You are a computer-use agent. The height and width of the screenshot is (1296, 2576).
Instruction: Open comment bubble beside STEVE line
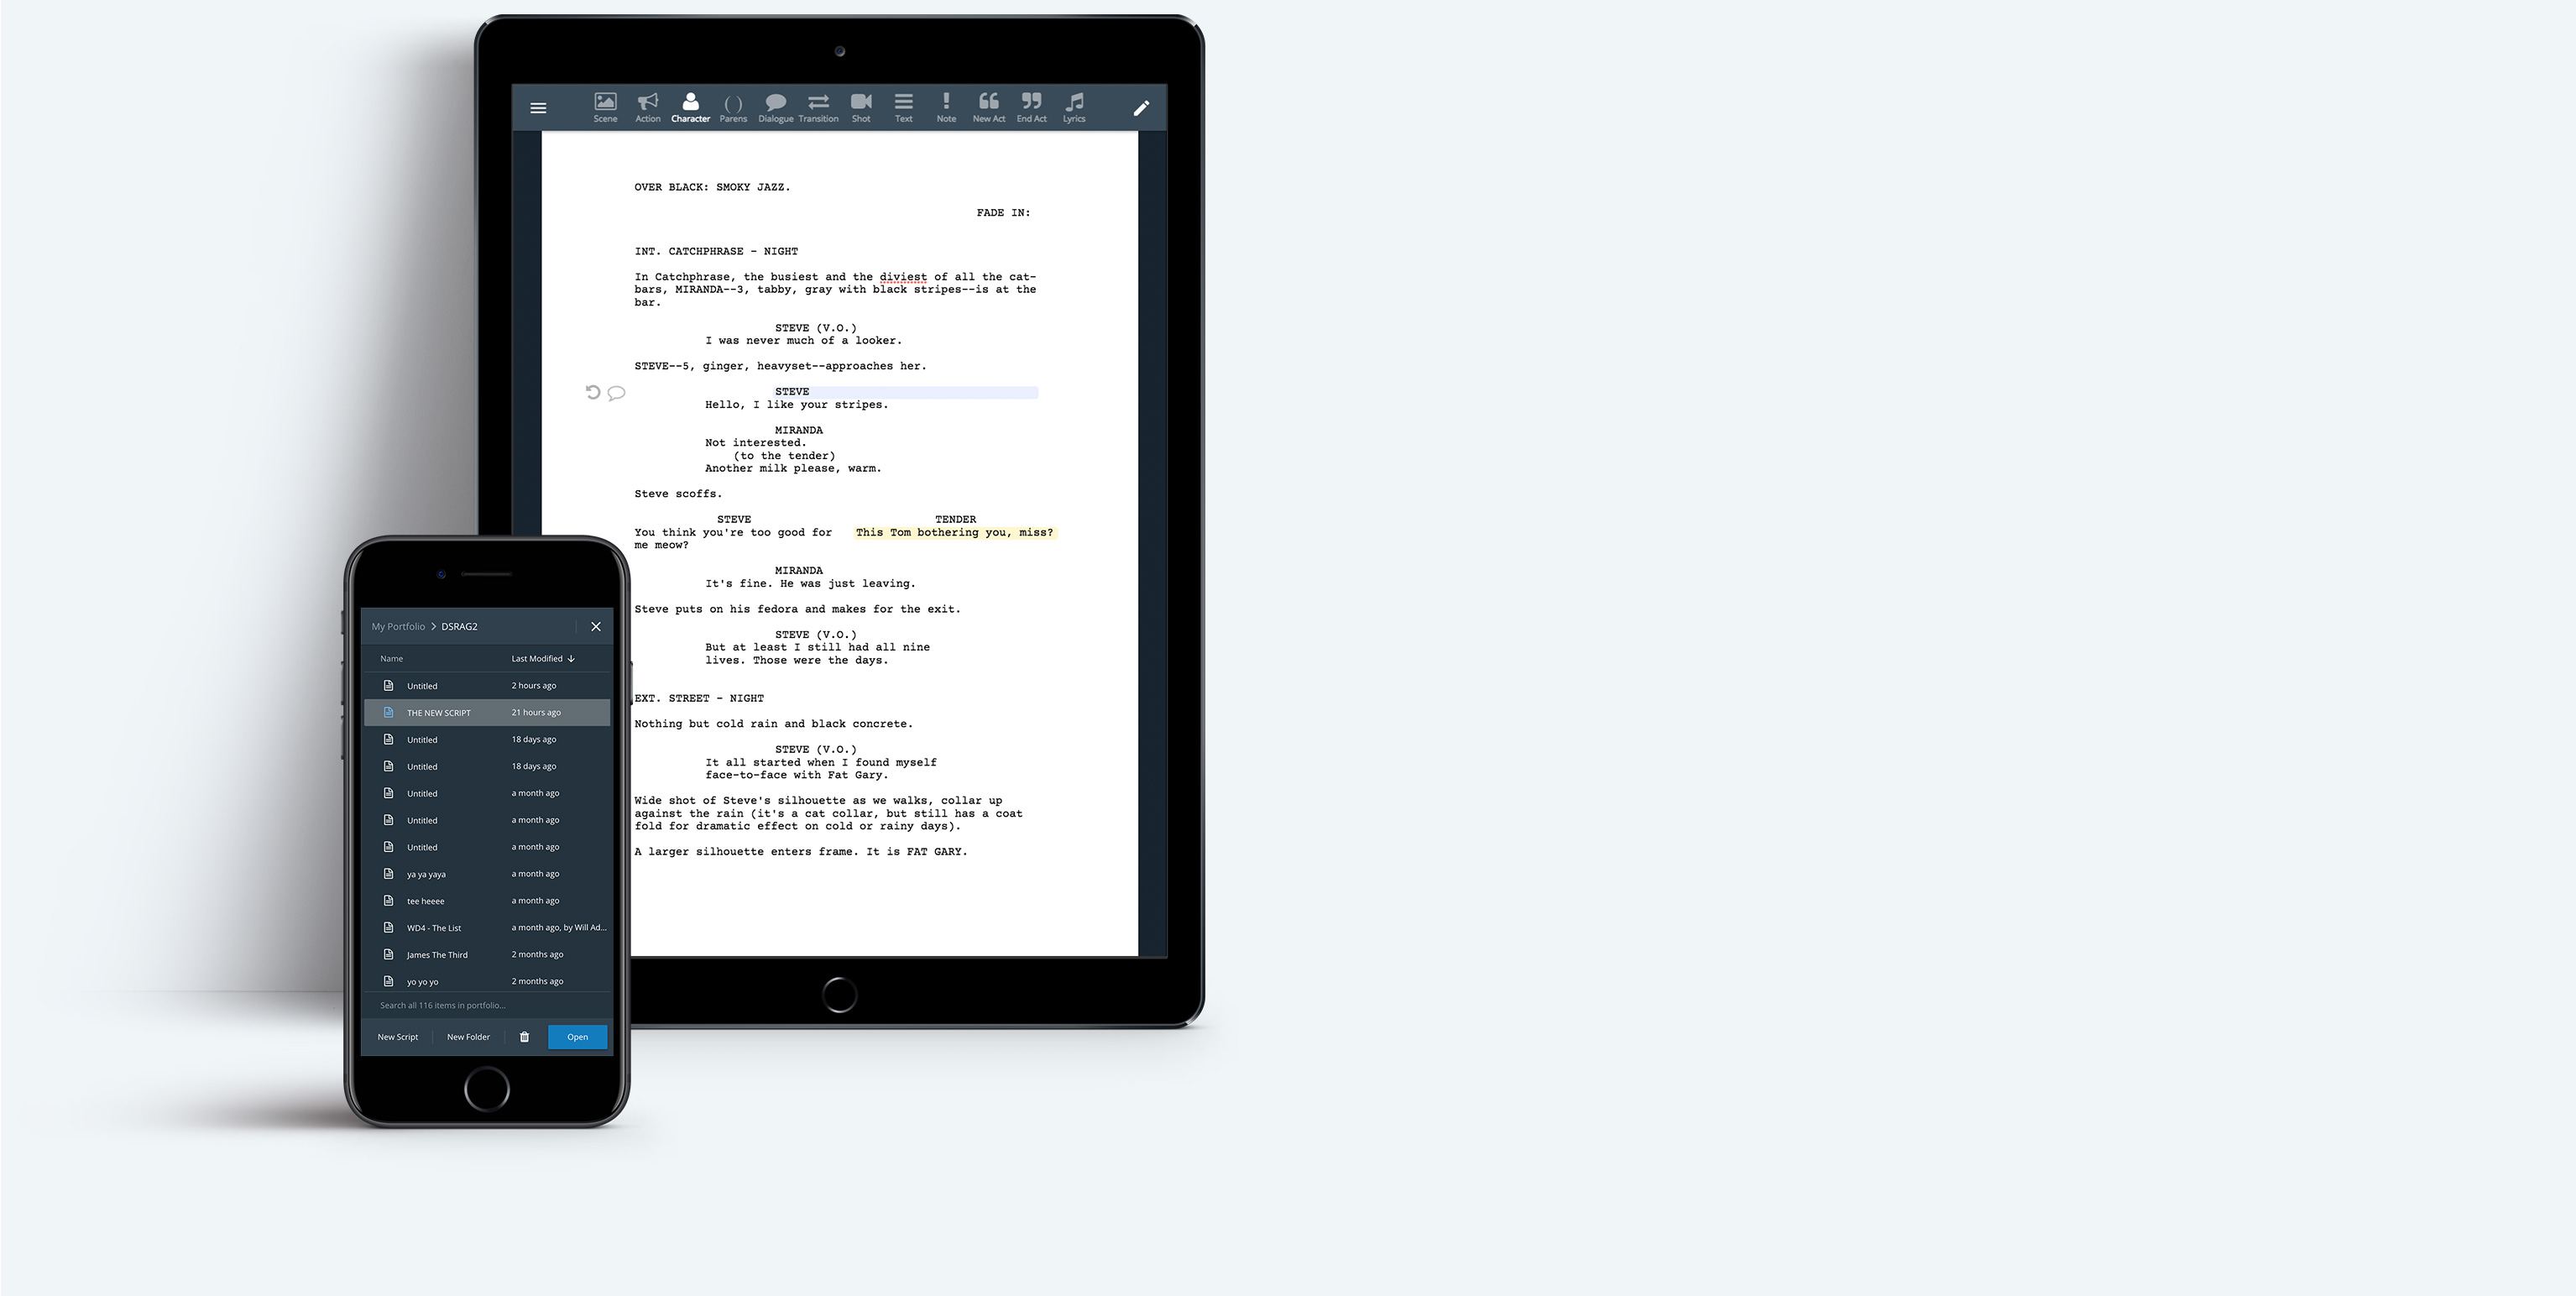617,393
